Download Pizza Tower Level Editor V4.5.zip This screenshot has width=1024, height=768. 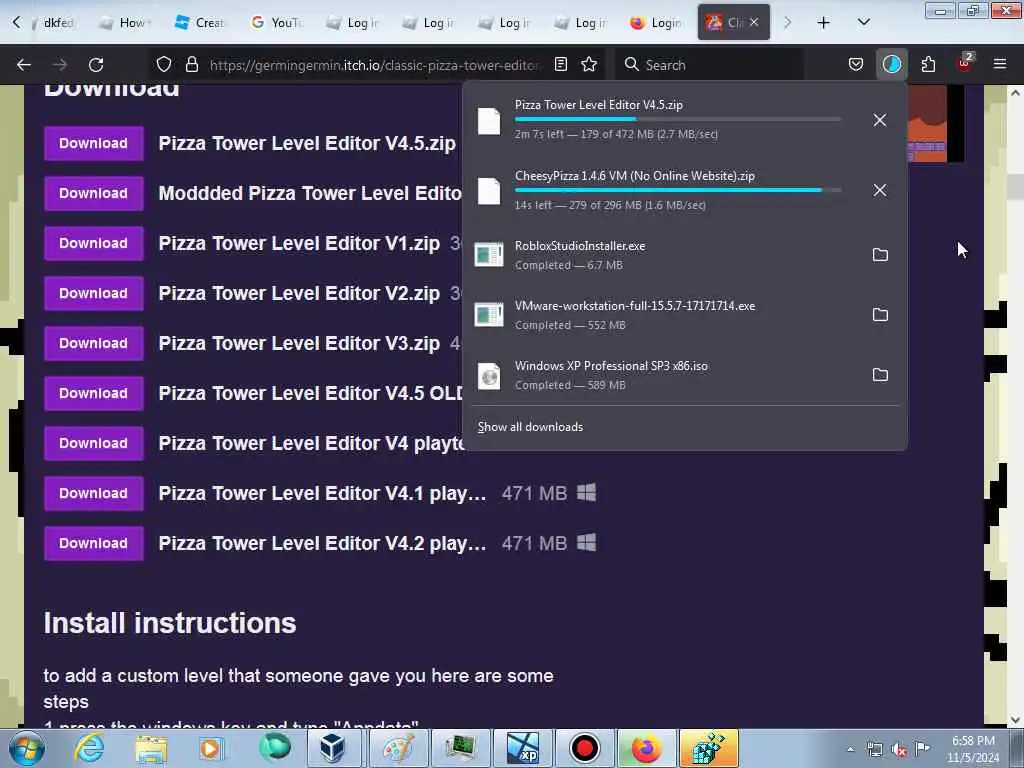93,143
